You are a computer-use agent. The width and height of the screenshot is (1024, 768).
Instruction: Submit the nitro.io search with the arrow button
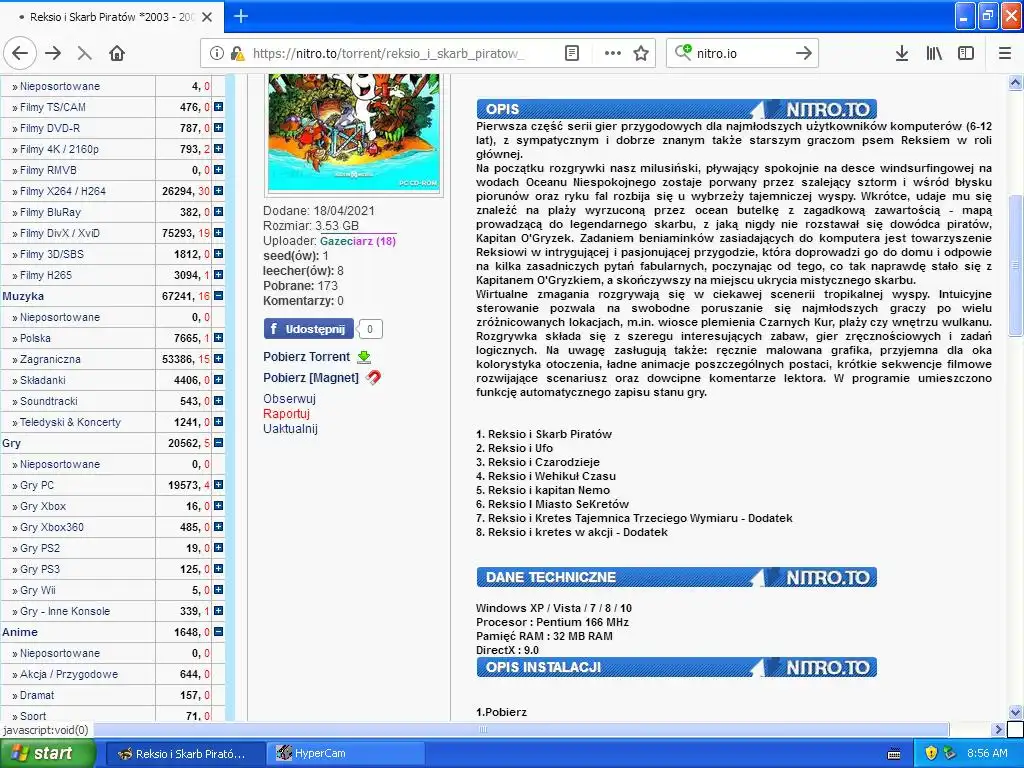804,54
